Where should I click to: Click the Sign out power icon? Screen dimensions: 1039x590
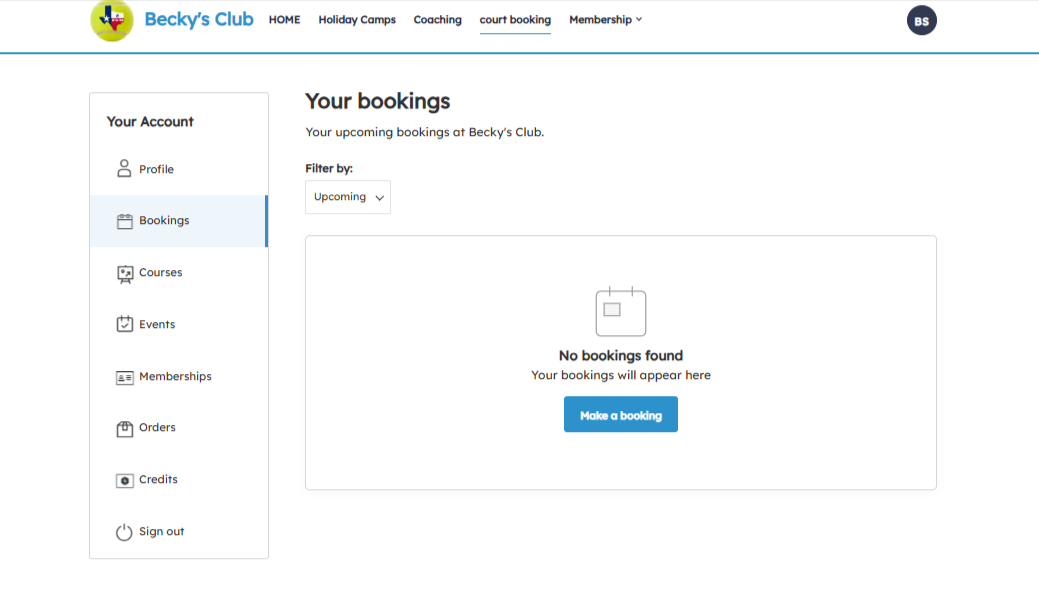pyautogui.click(x=124, y=532)
